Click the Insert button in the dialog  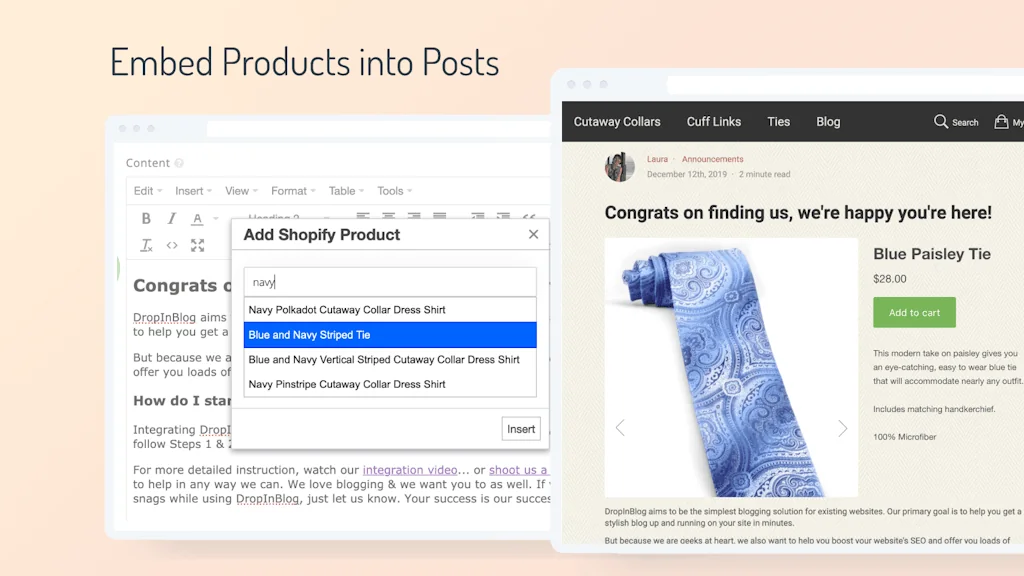click(520, 428)
